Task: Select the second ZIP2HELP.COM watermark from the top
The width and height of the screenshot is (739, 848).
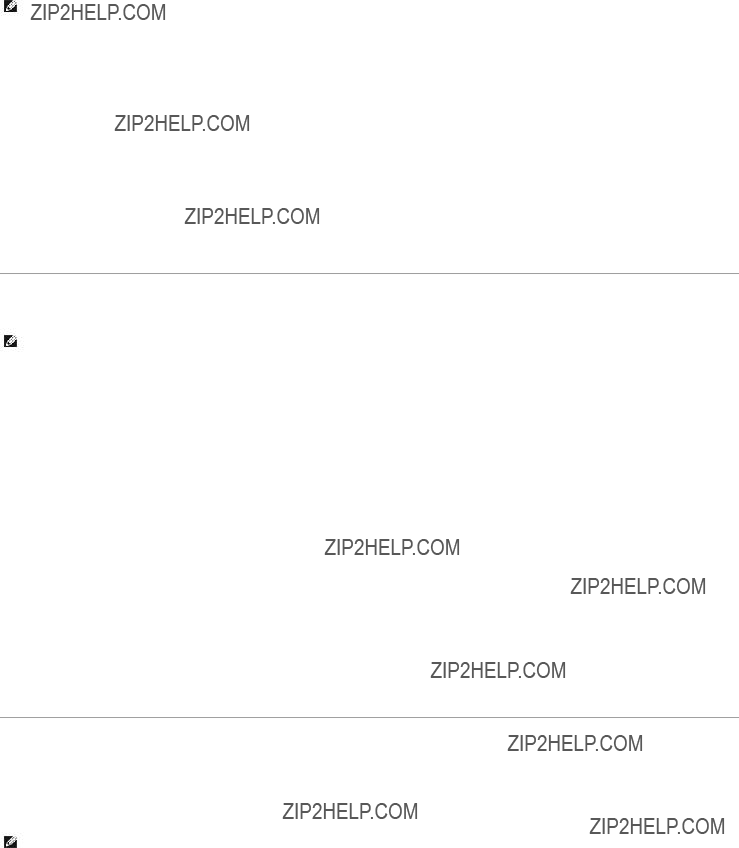Action: tap(182, 124)
